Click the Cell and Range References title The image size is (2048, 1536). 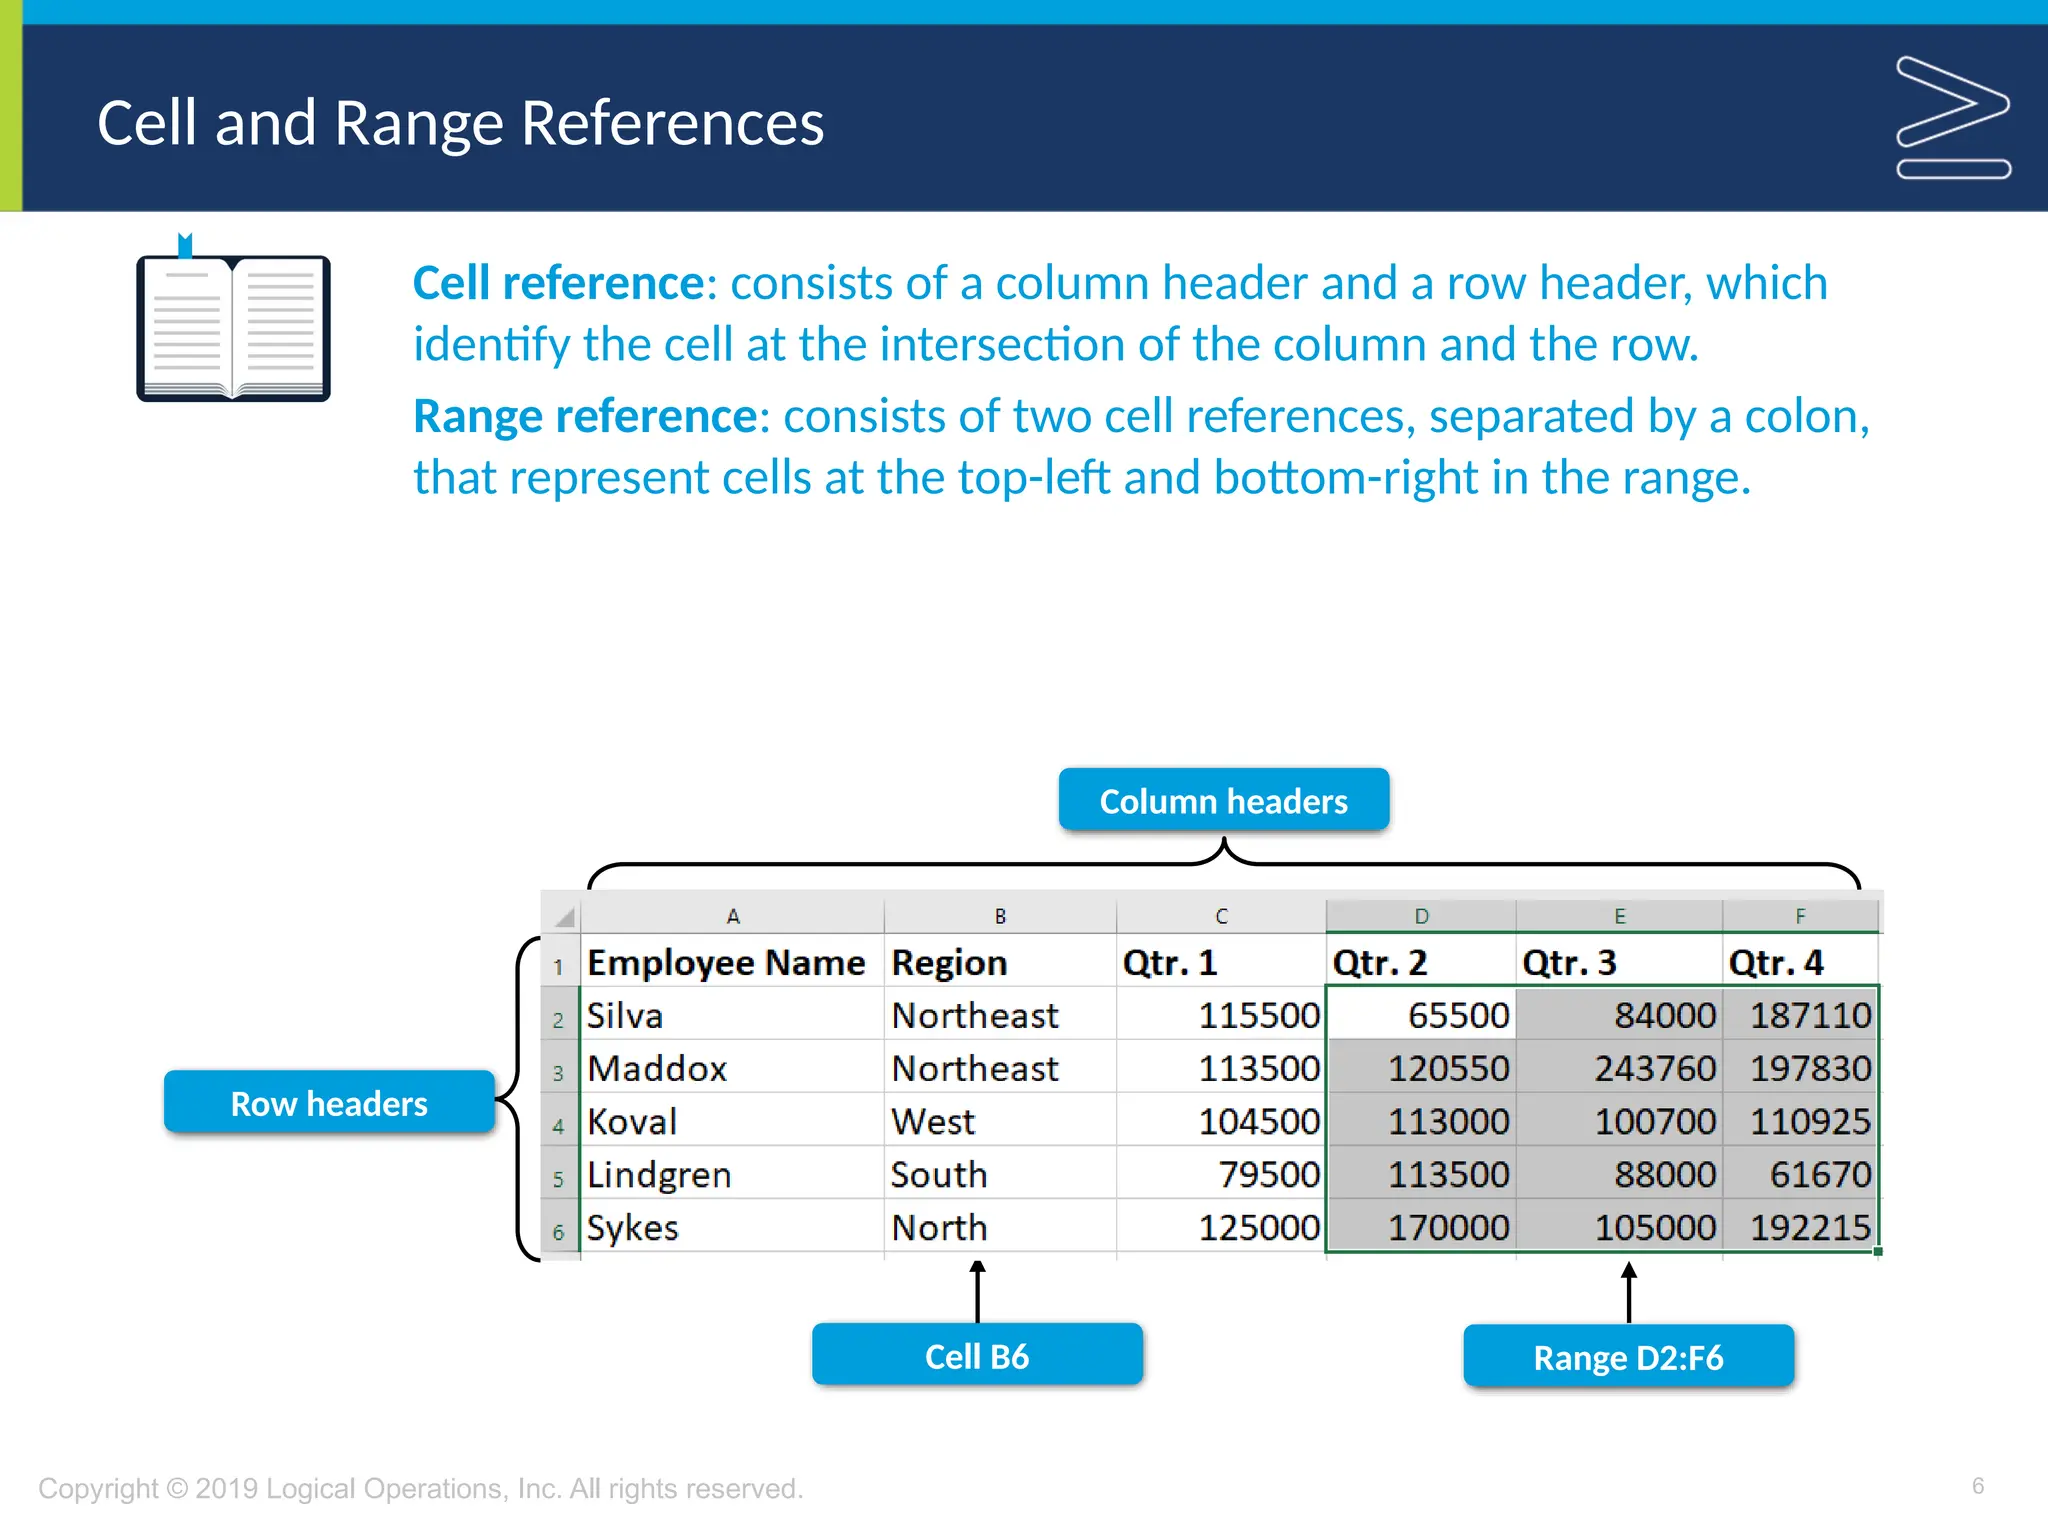coord(460,123)
